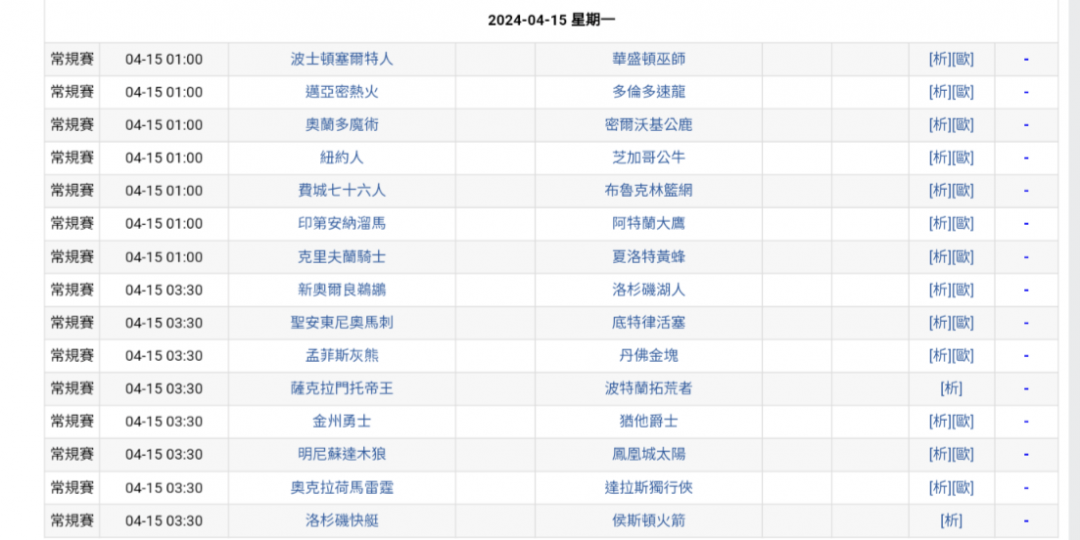Click the 鳳凰城太陽 team link
Viewport: 1080px width, 540px height.
648,455
